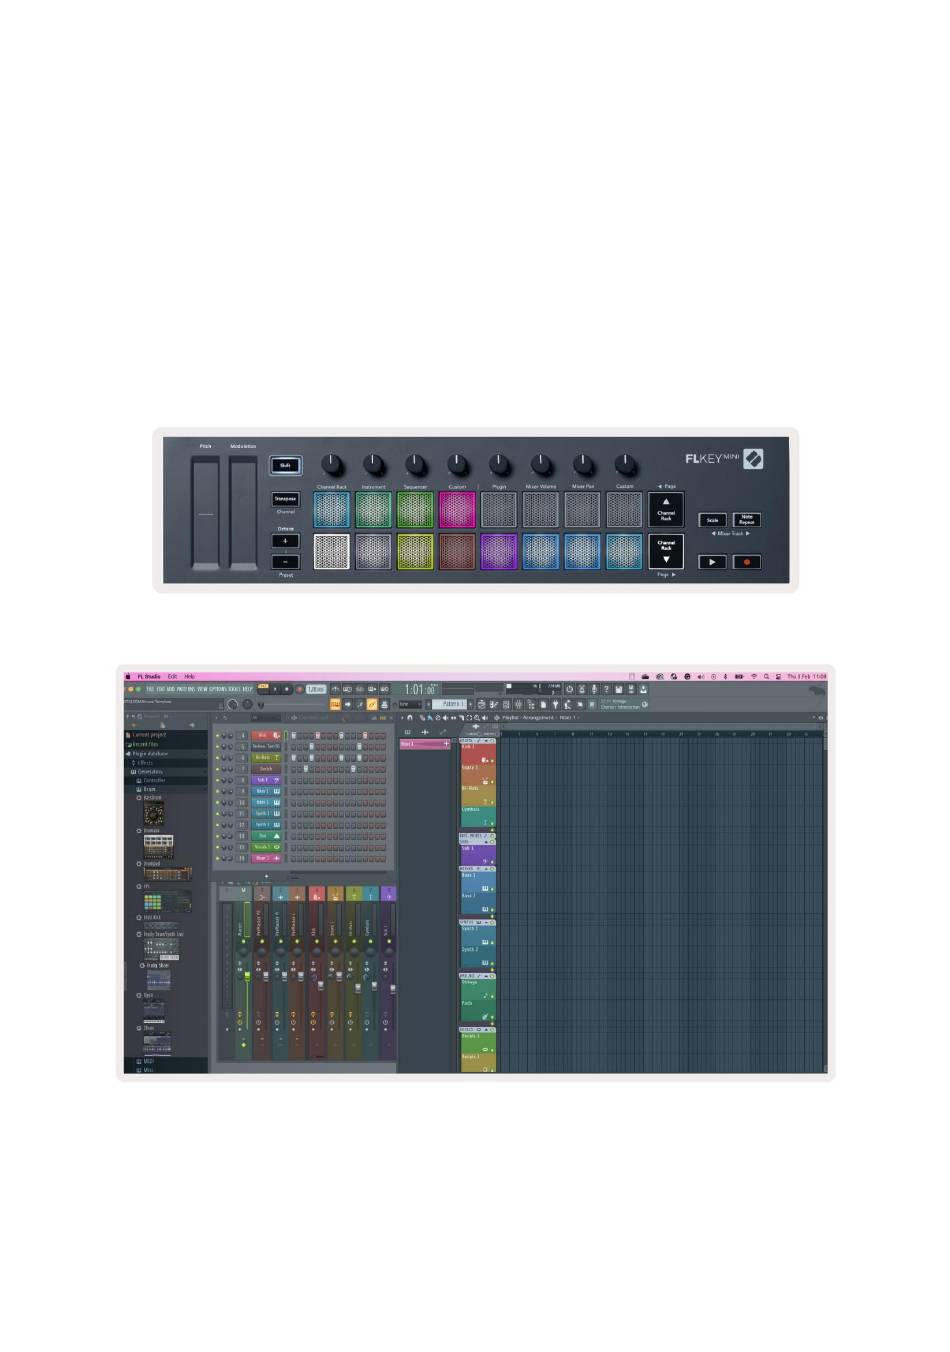Viewport: 950px width, 1352px height.
Task: Click the Kick channel's drum icon button
Action: point(276,736)
